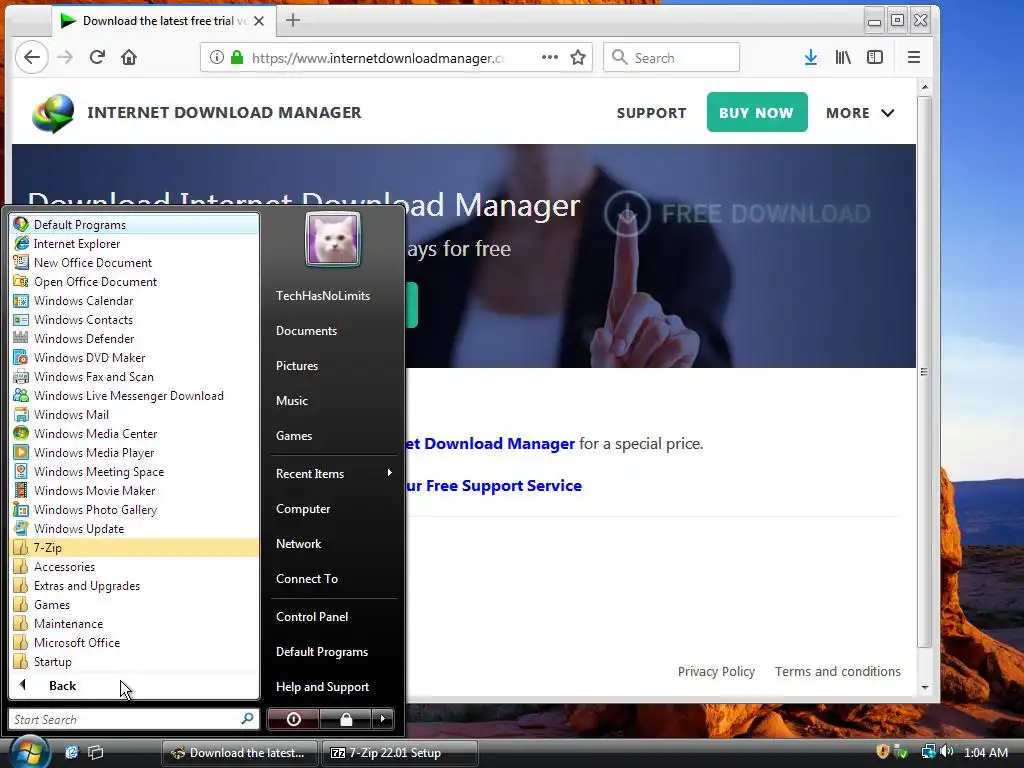Launch Windows Update
Viewport: 1024px width, 768px height.
[x=134, y=528]
